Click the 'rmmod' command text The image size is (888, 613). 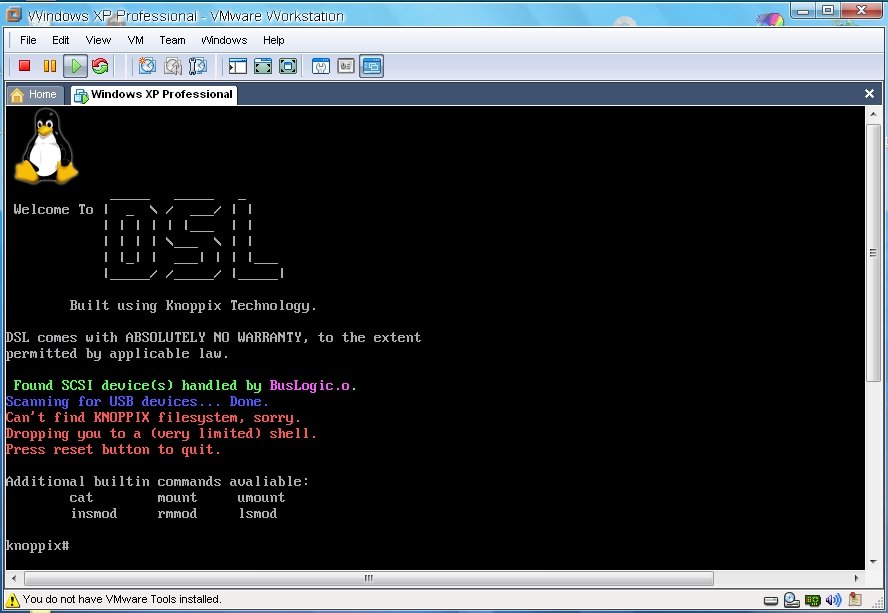(x=177, y=514)
